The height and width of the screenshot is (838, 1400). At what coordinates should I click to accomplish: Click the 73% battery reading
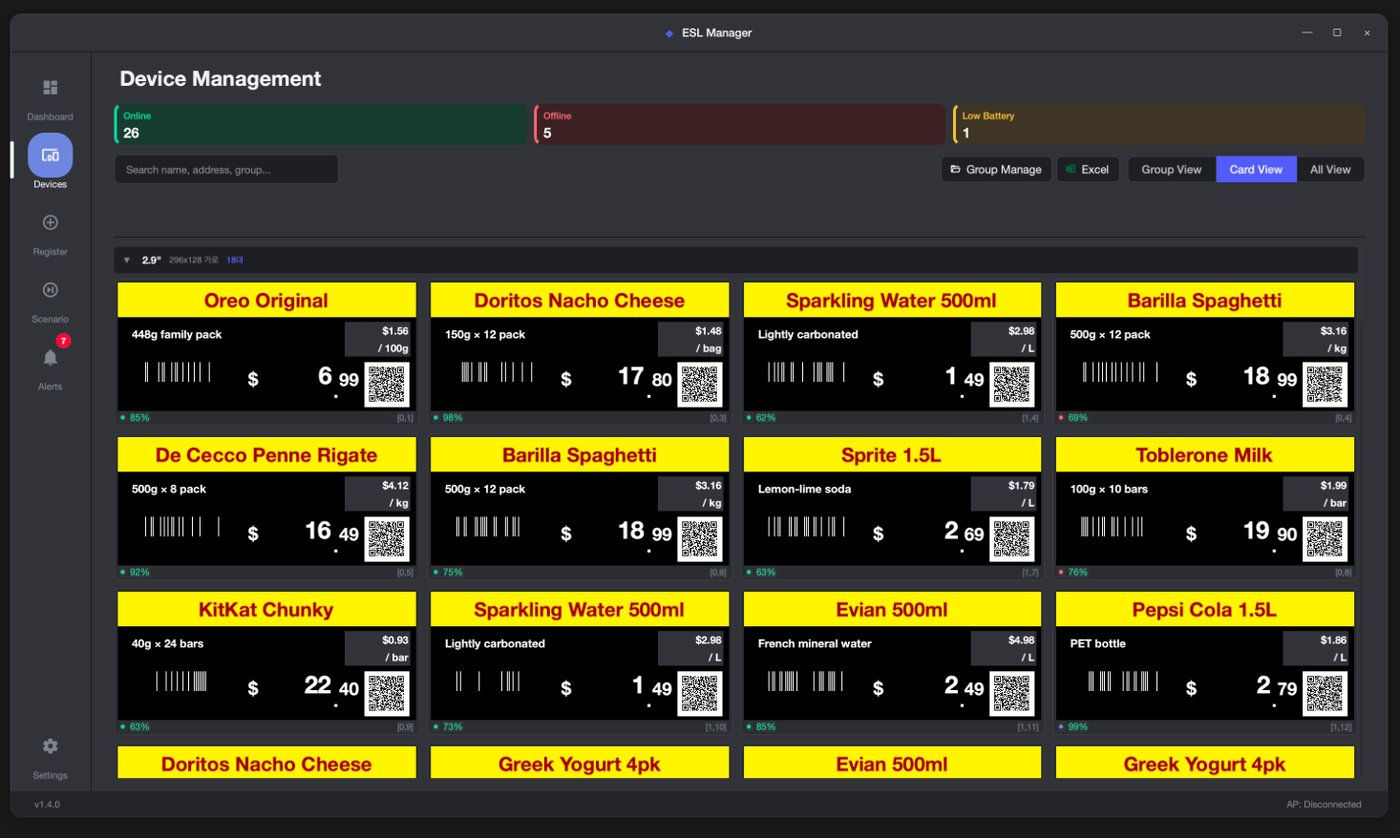[x=452, y=727]
